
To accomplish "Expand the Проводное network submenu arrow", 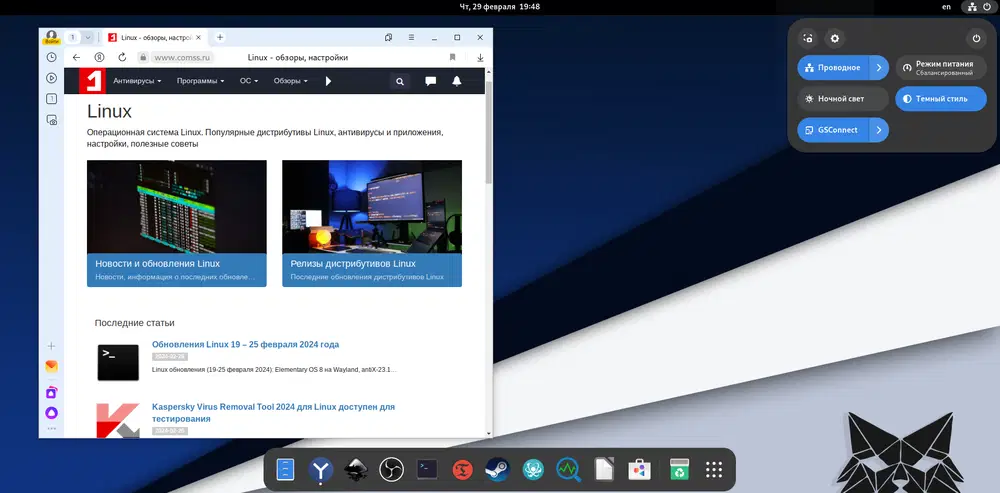I will (x=878, y=68).
